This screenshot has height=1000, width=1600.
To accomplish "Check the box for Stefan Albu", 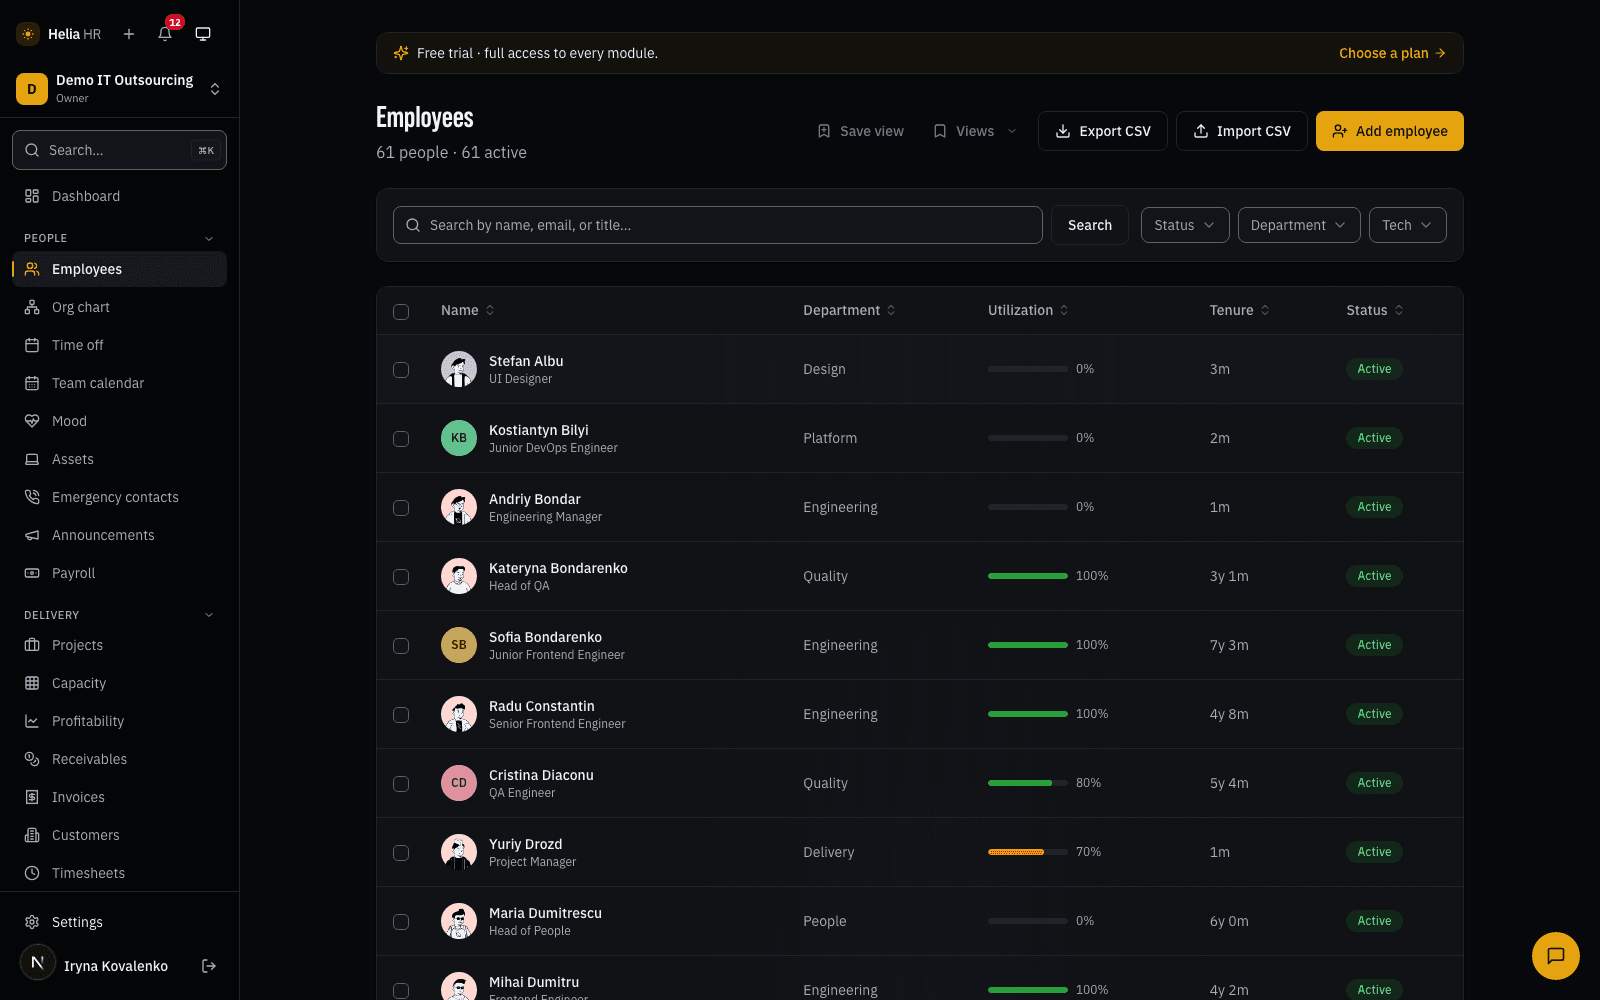I will click(401, 370).
